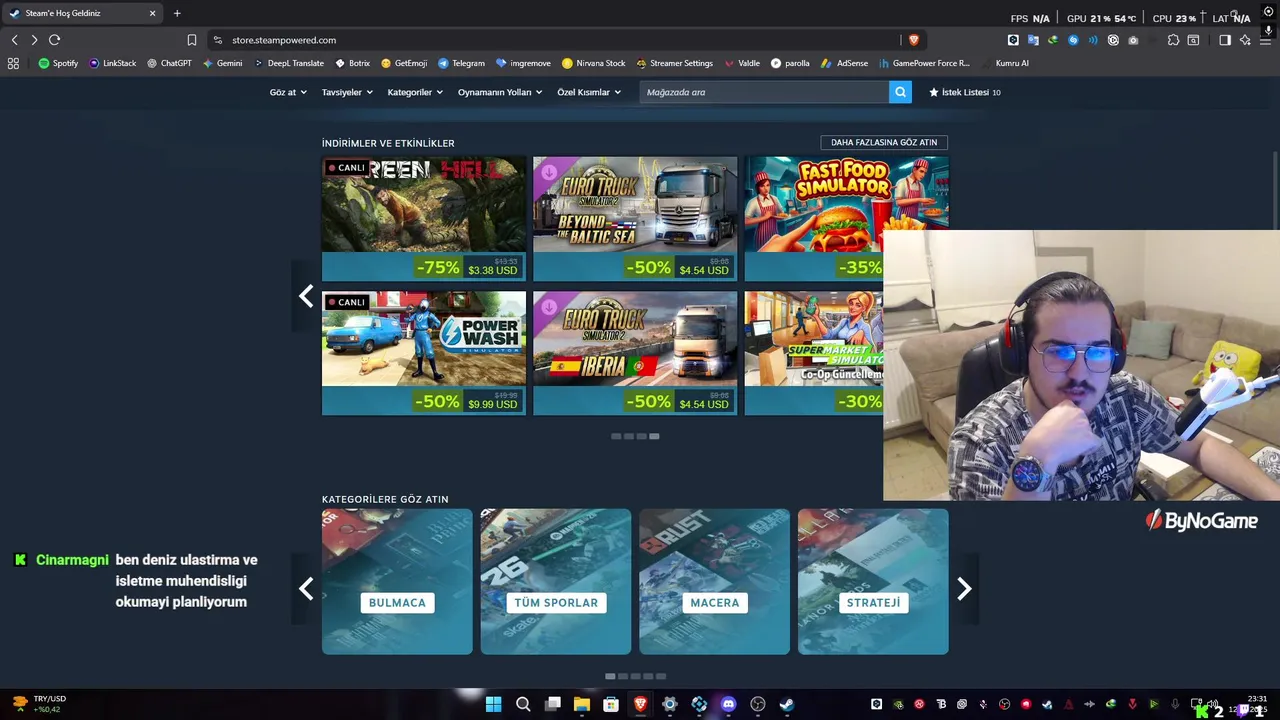Open the Gemini bookmark
Image resolution: width=1280 pixels, height=720 pixels.
tap(222, 63)
